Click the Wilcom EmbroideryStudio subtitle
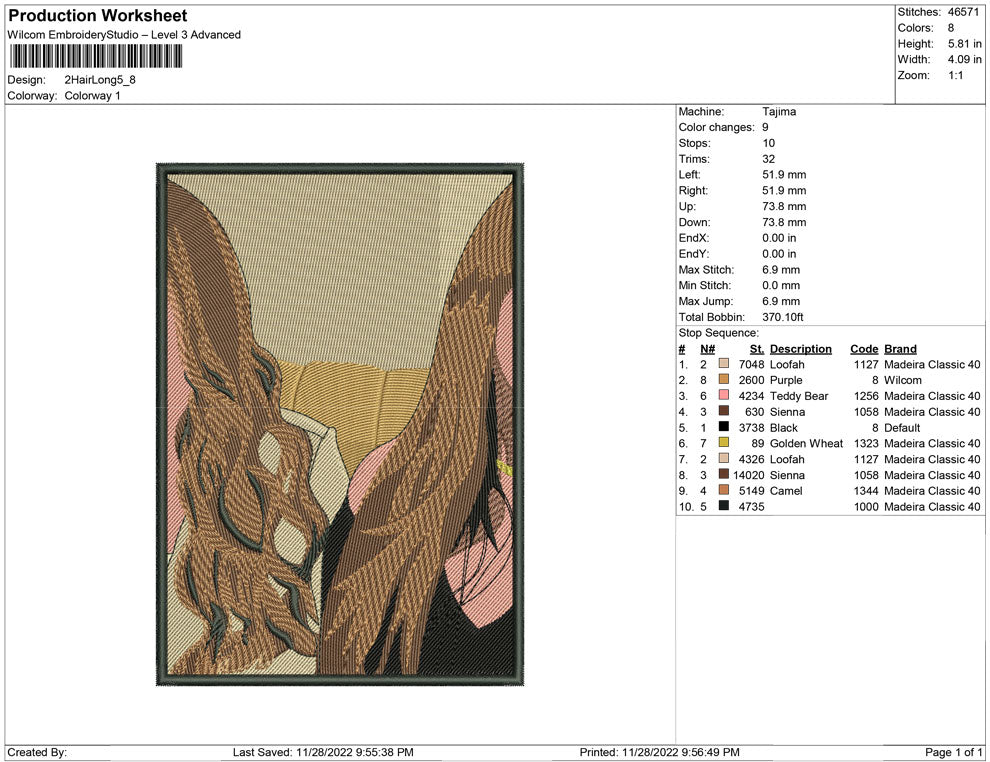 [124, 35]
